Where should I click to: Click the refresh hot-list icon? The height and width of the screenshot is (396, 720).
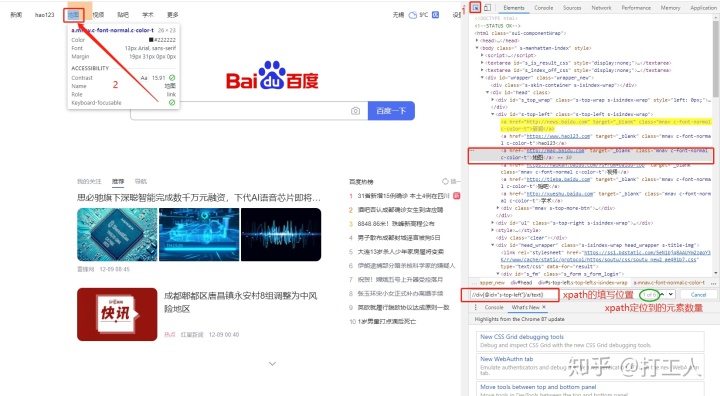pyautogui.click(x=445, y=181)
